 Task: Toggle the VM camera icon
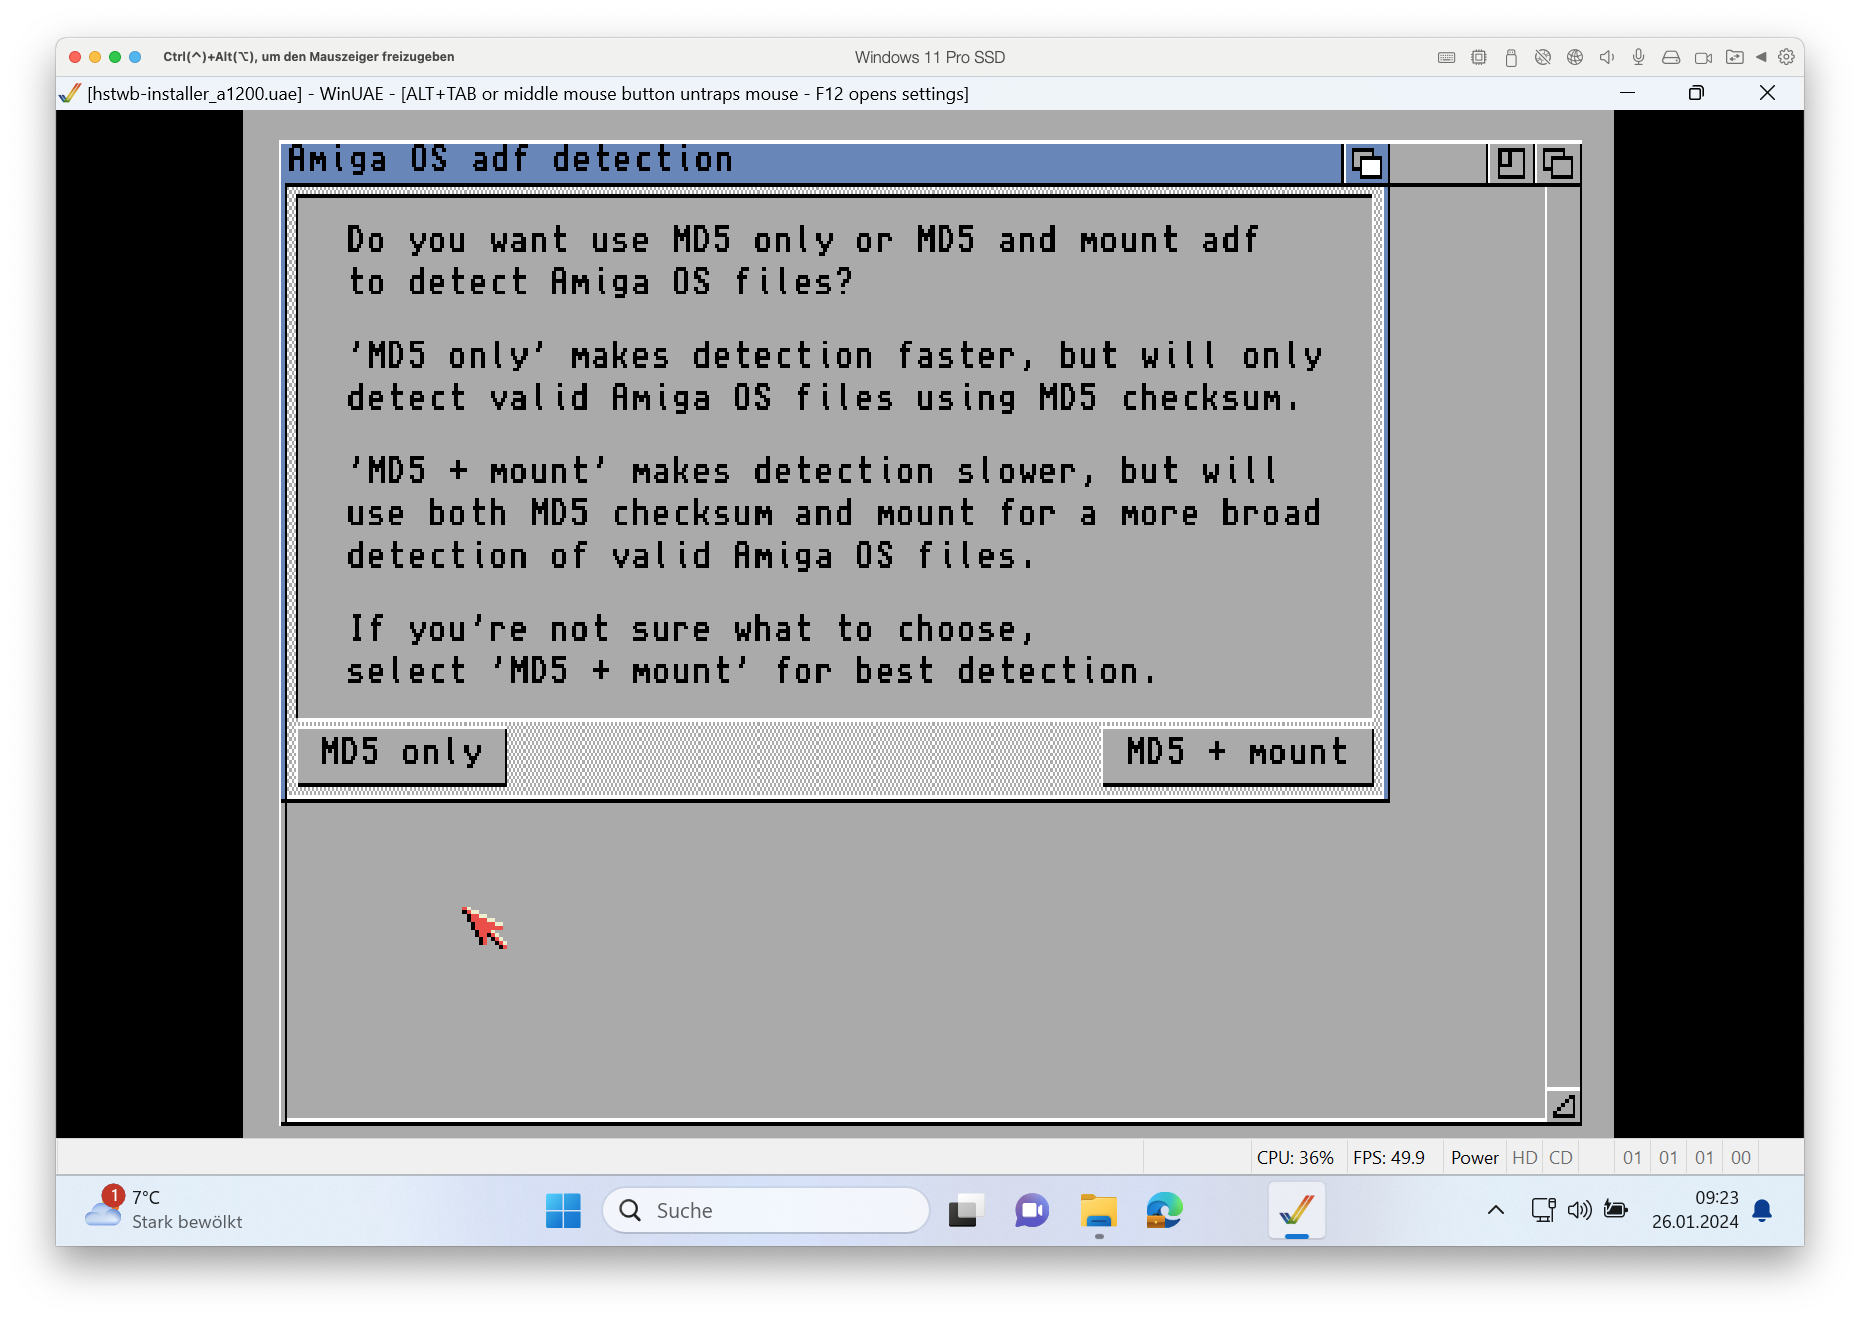pos(1703,57)
